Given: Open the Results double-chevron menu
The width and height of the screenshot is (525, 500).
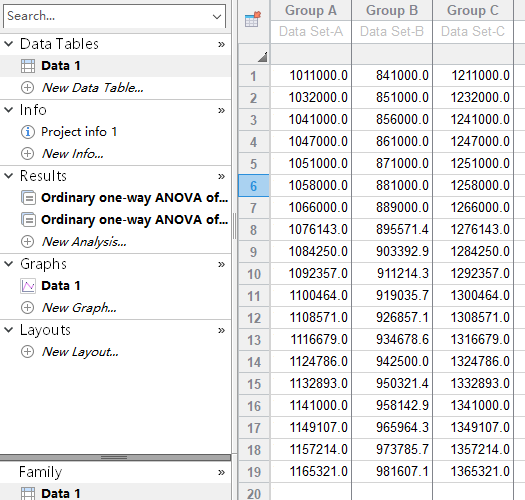Looking at the screenshot, I should (221, 176).
